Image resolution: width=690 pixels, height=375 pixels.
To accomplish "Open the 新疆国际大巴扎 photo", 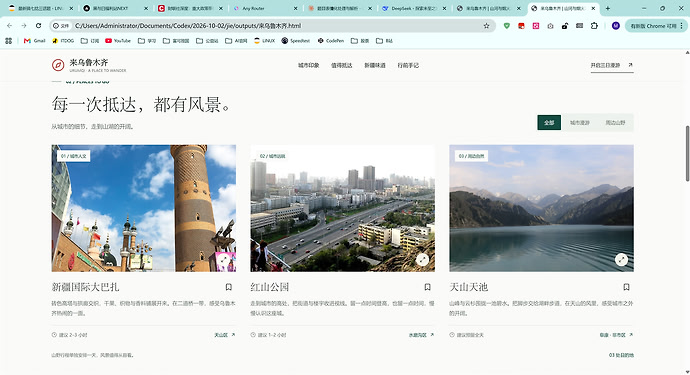I will coord(143,208).
